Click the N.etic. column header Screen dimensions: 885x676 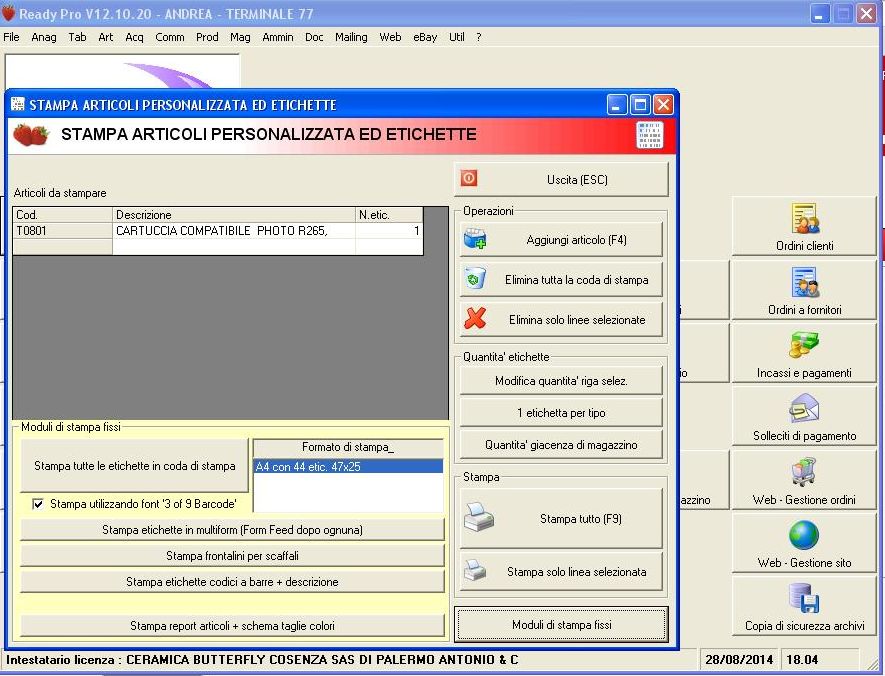389,214
